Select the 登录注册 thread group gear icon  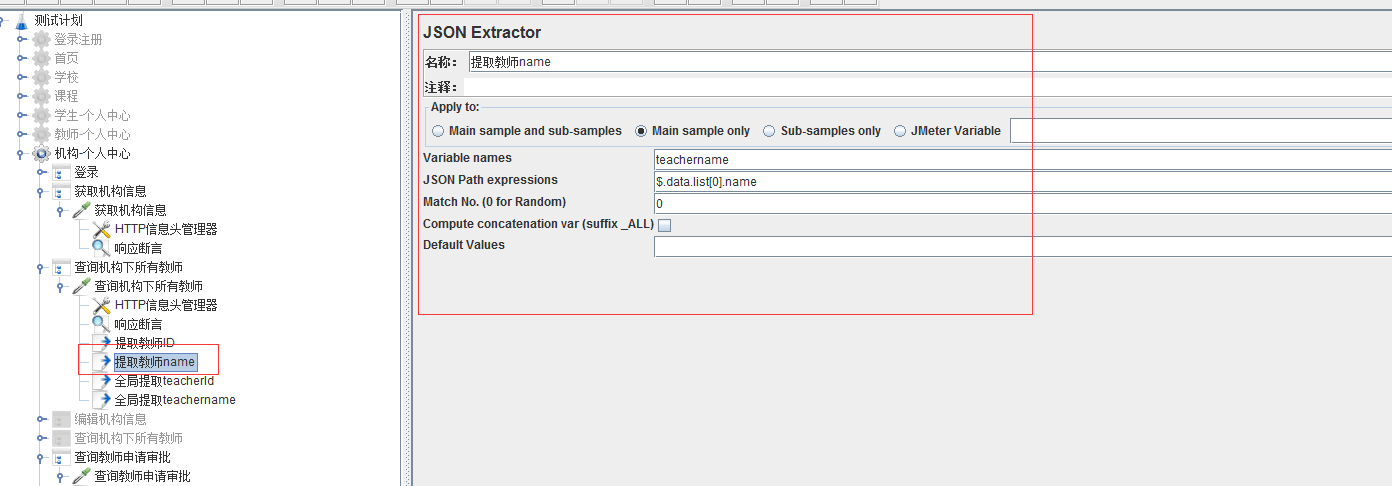point(41,39)
